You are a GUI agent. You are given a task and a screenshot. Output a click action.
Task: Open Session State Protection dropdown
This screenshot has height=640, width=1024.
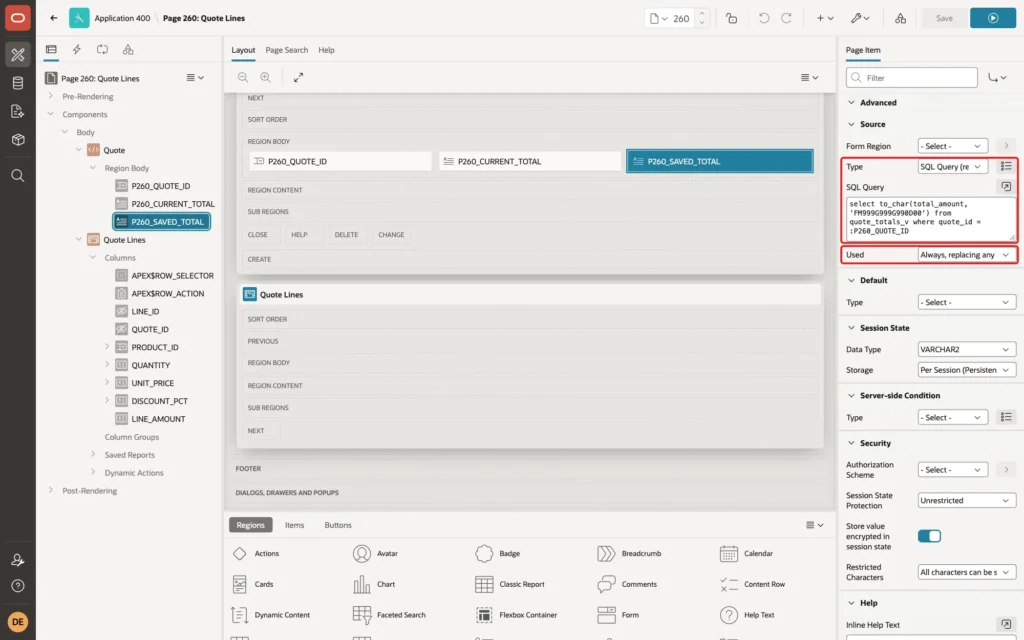967,500
